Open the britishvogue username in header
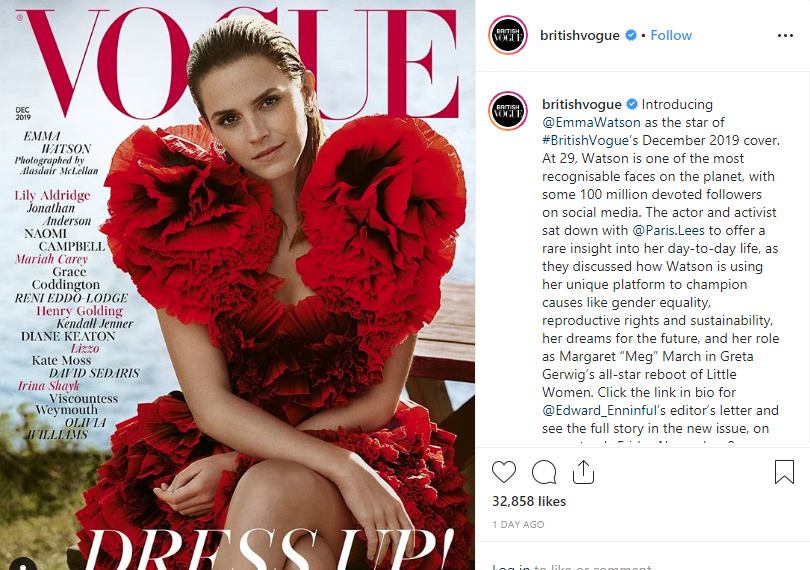This screenshot has height=570, width=810. [x=580, y=35]
